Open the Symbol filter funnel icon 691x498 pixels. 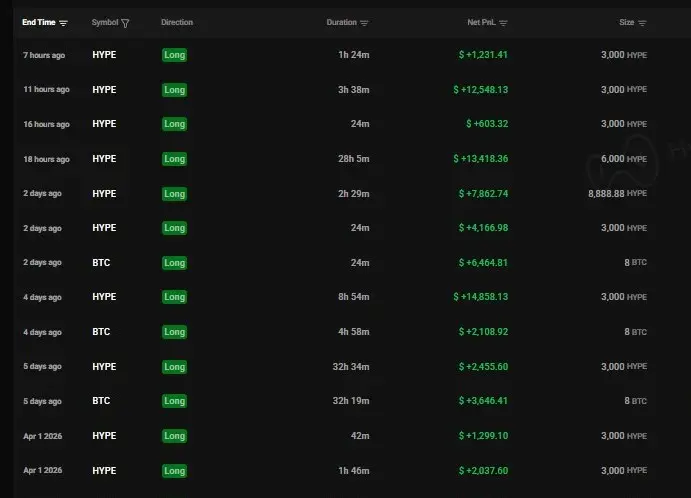[125, 23]
